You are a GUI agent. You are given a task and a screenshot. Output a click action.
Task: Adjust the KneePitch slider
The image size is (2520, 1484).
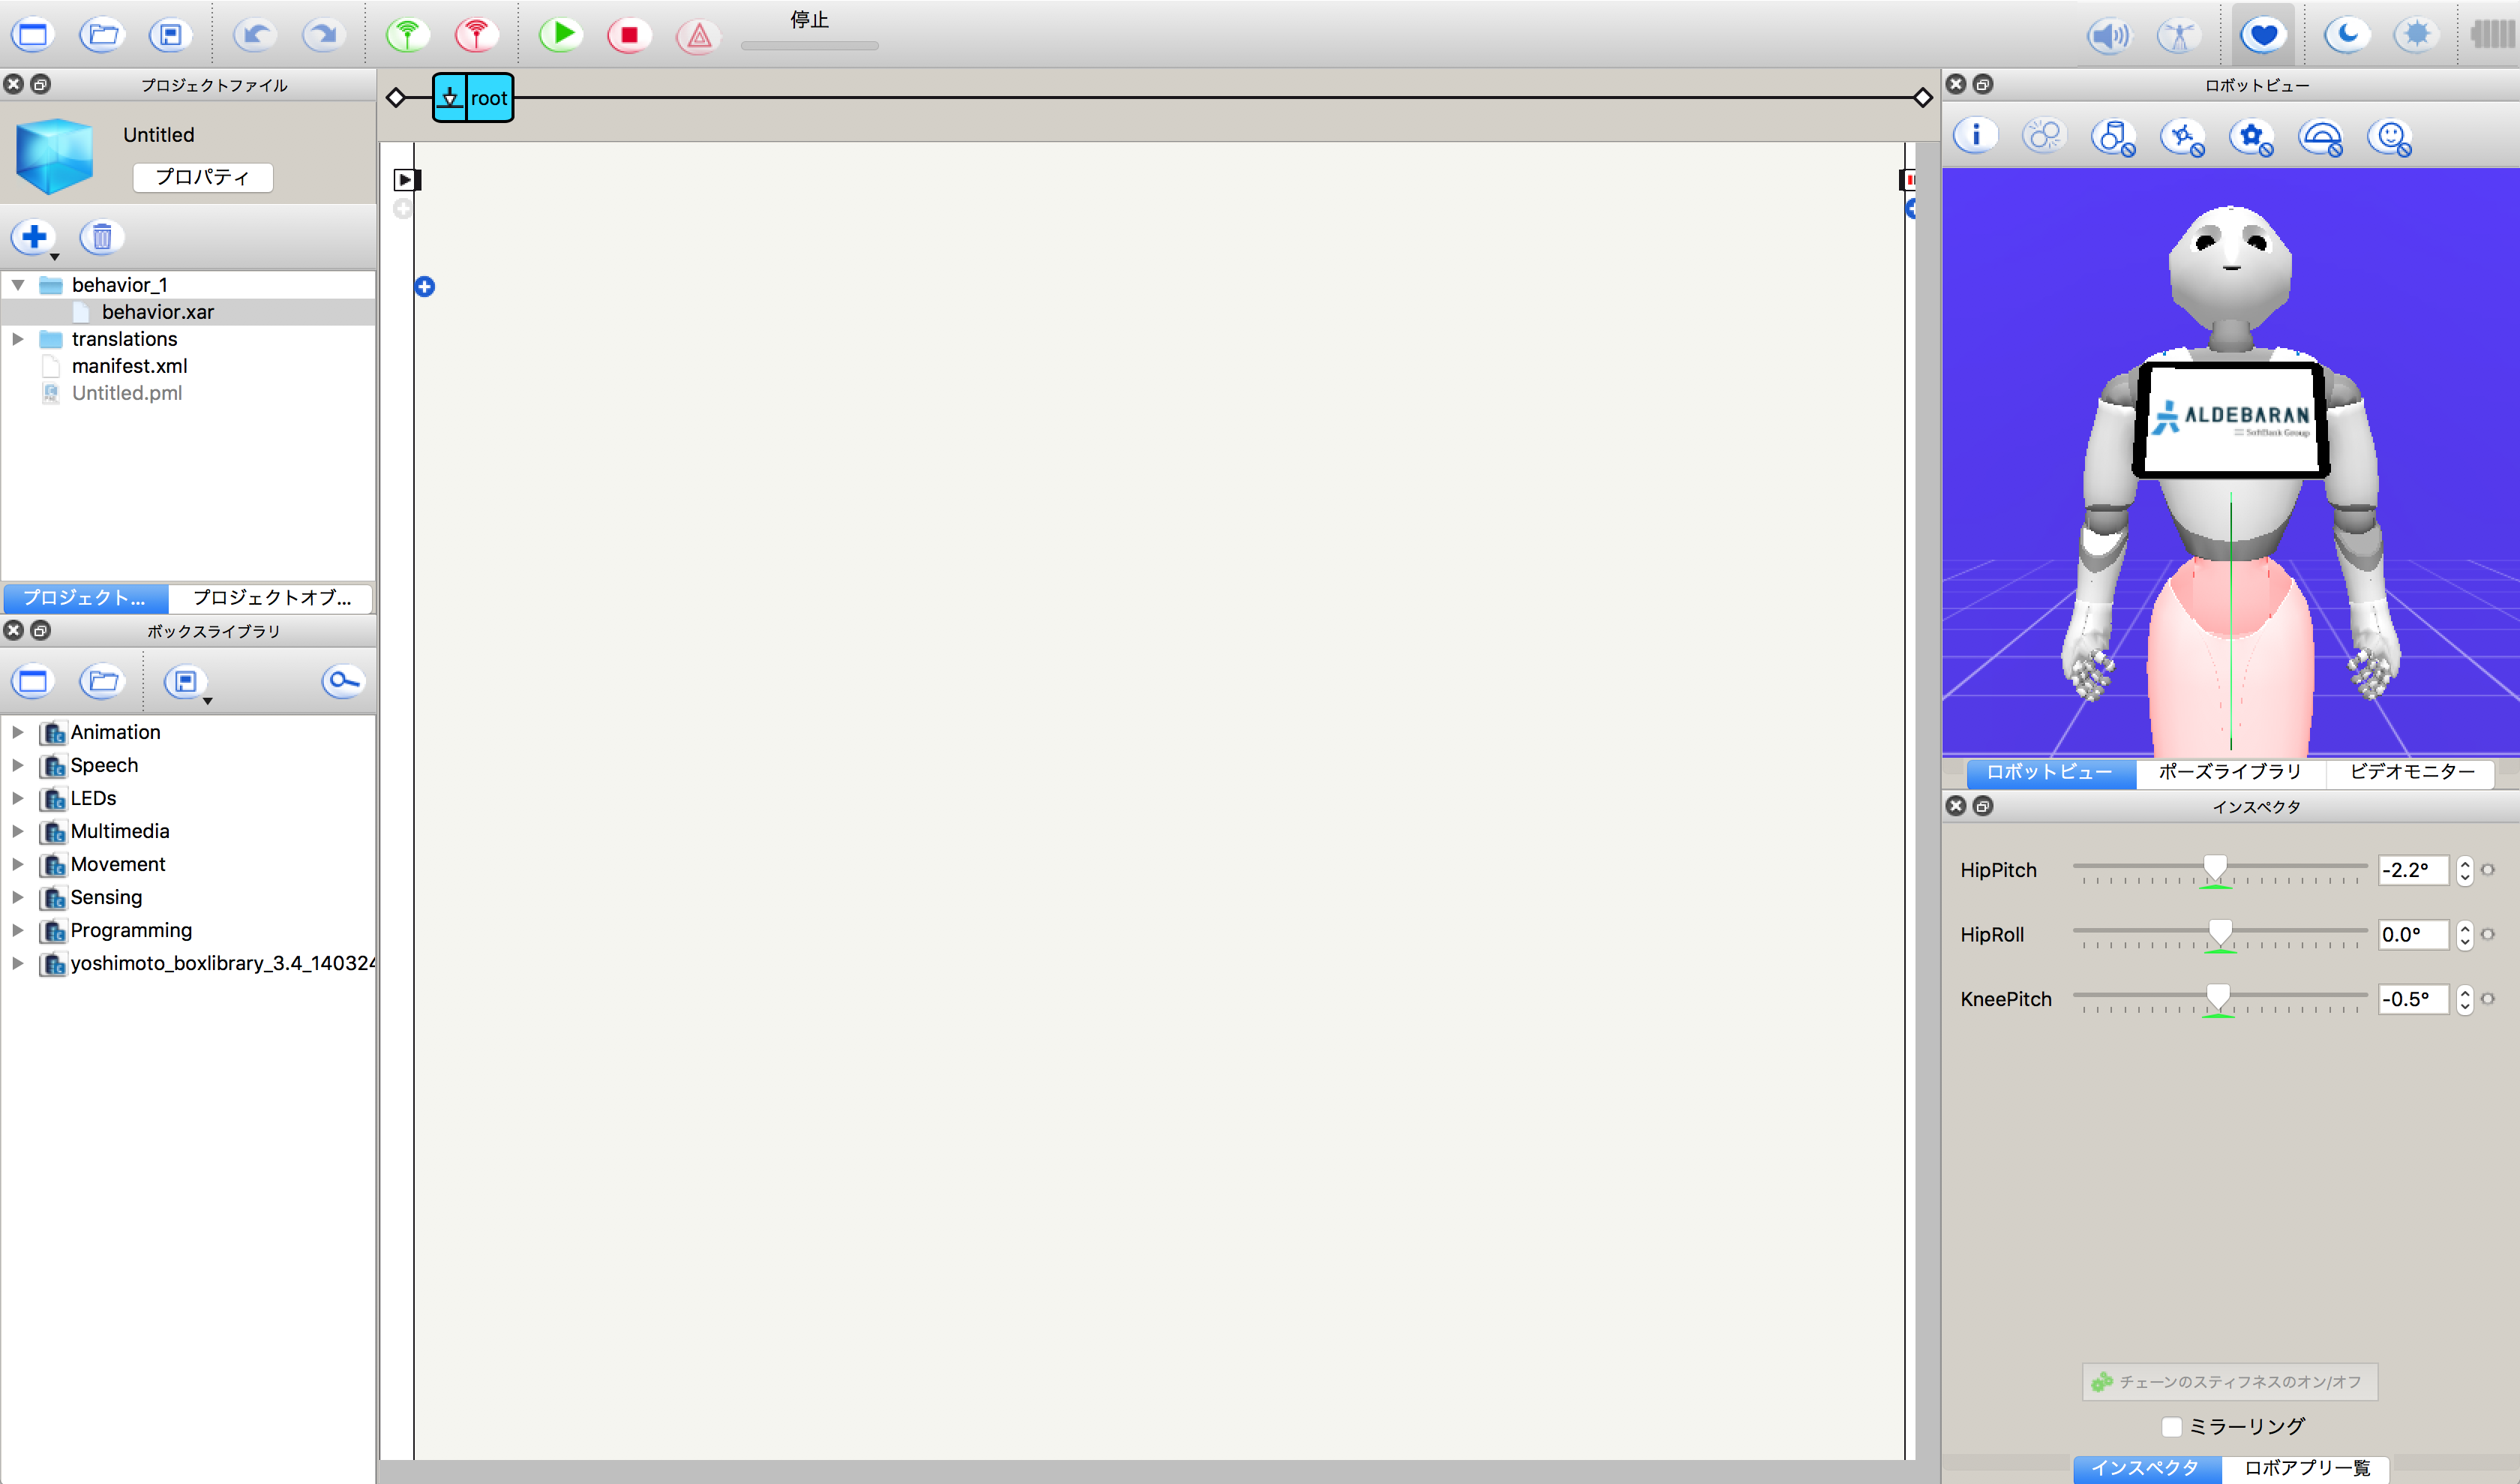click(x=2218, y=997)
